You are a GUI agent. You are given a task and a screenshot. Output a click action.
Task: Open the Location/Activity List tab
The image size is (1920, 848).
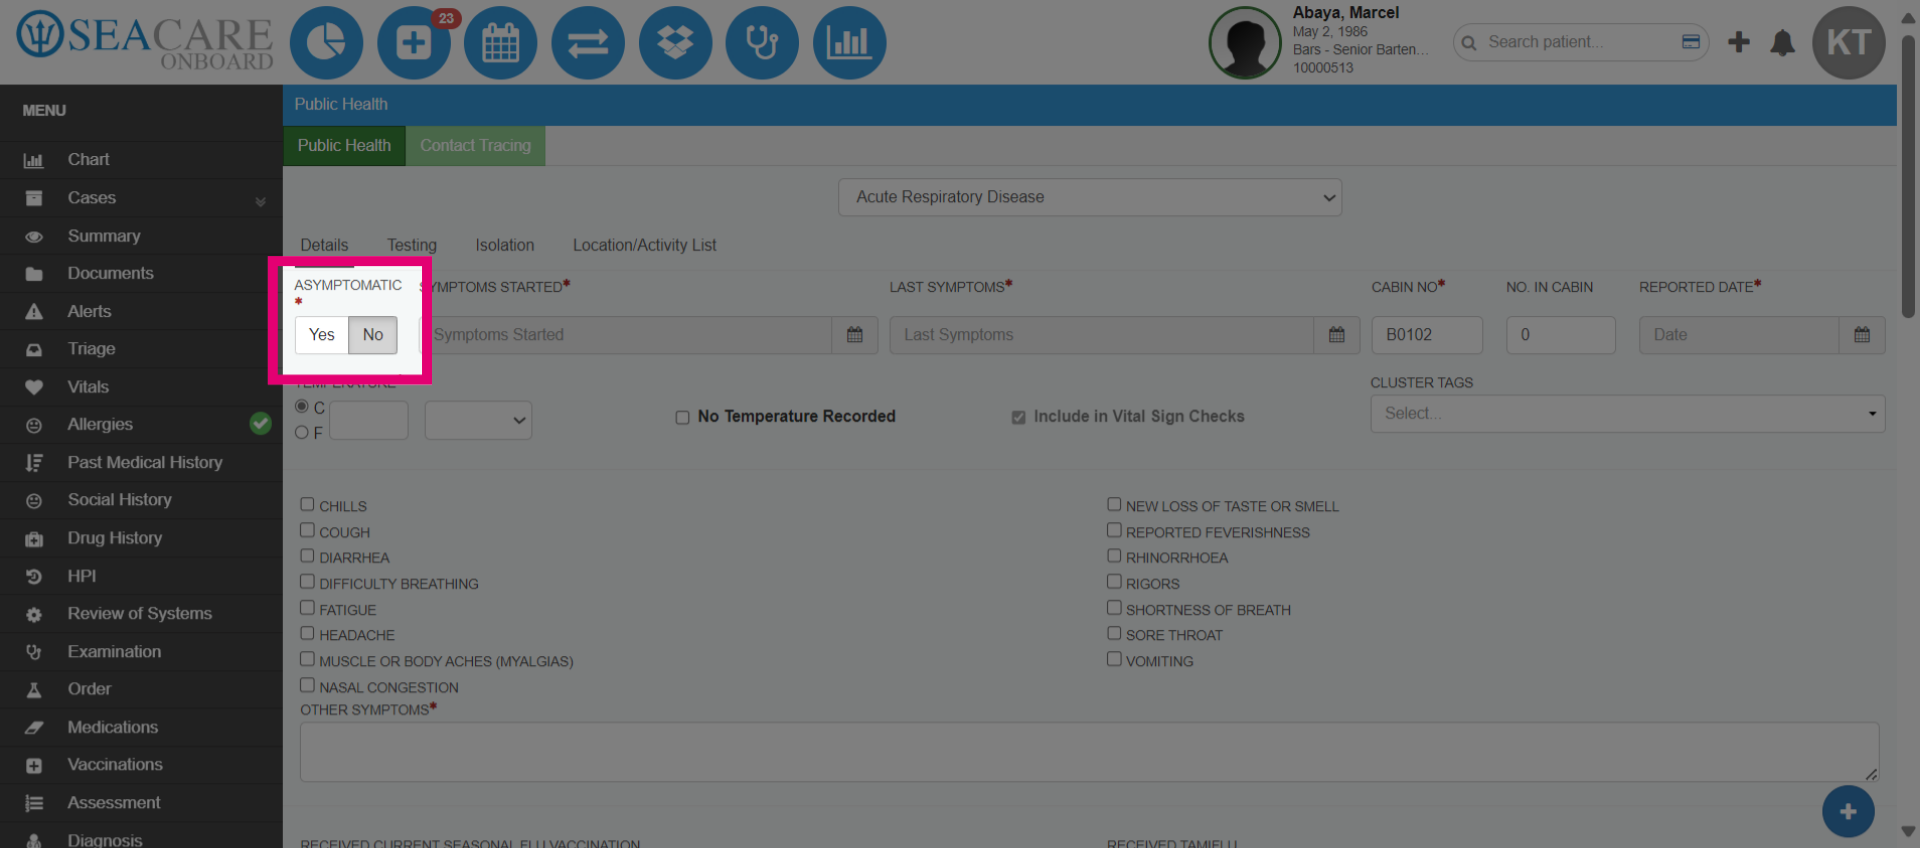645,245
